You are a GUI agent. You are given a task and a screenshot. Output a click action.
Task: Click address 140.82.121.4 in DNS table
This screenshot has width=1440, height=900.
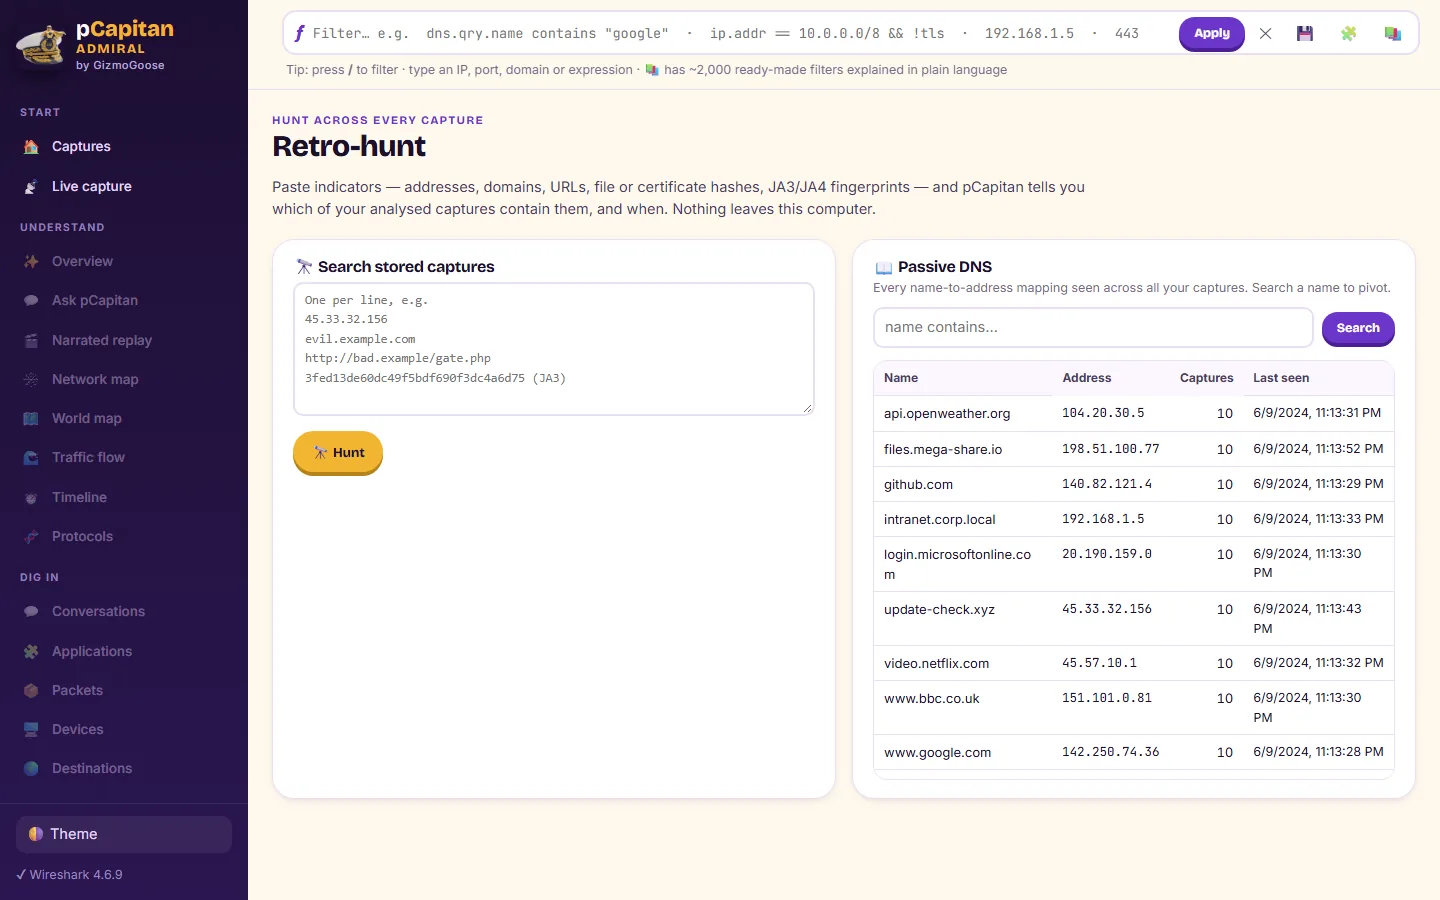coord(1107,484)
